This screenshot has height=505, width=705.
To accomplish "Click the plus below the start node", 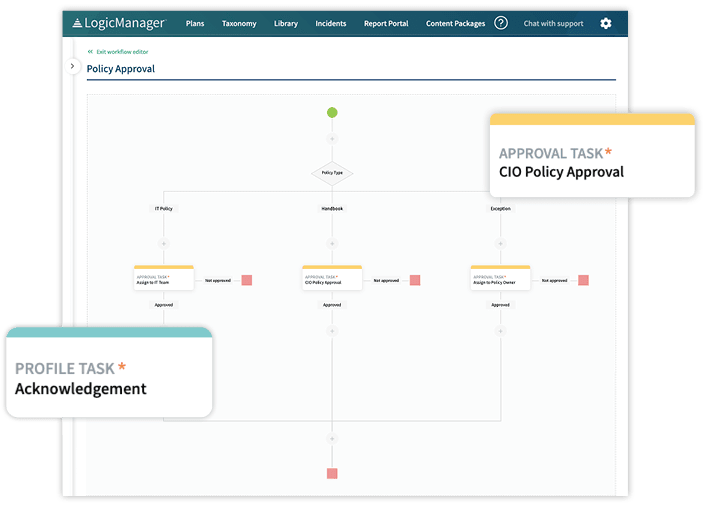I will tap(332, 139).
